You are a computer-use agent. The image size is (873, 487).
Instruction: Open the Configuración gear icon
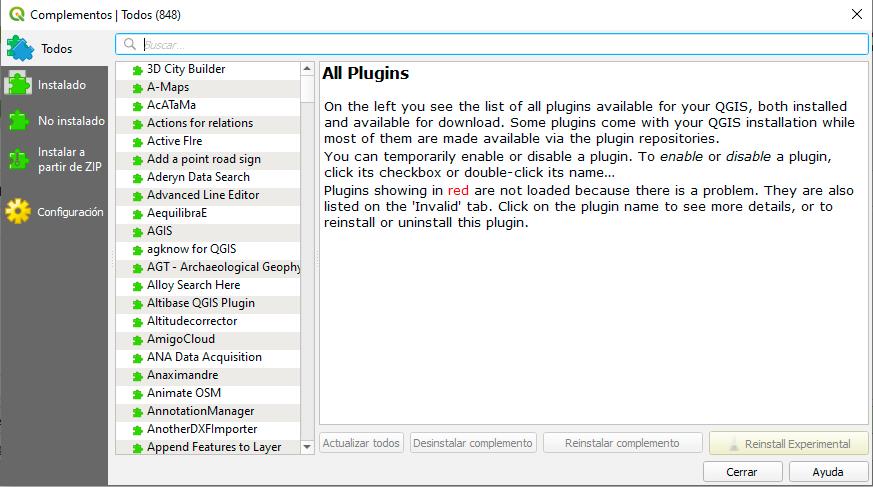[18, 211]
